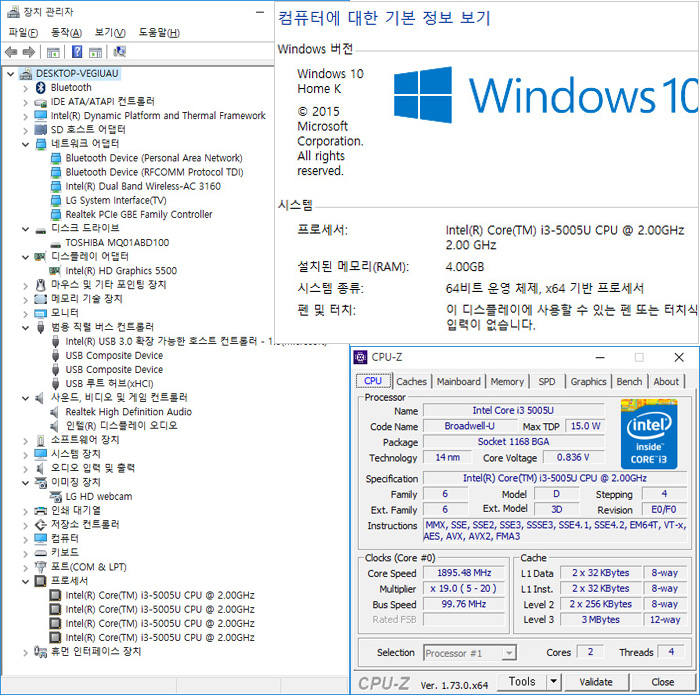The width and height of the screenshot is (700, 697).
Task: Switch to the SPD tab in CPU-Z
Action: (547, 381)
